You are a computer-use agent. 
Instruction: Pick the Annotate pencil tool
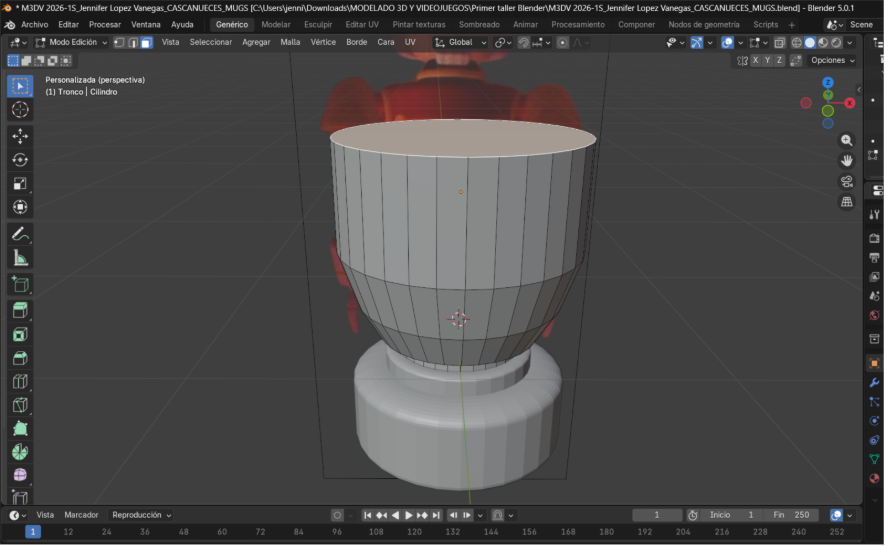(x=20, y=234)
